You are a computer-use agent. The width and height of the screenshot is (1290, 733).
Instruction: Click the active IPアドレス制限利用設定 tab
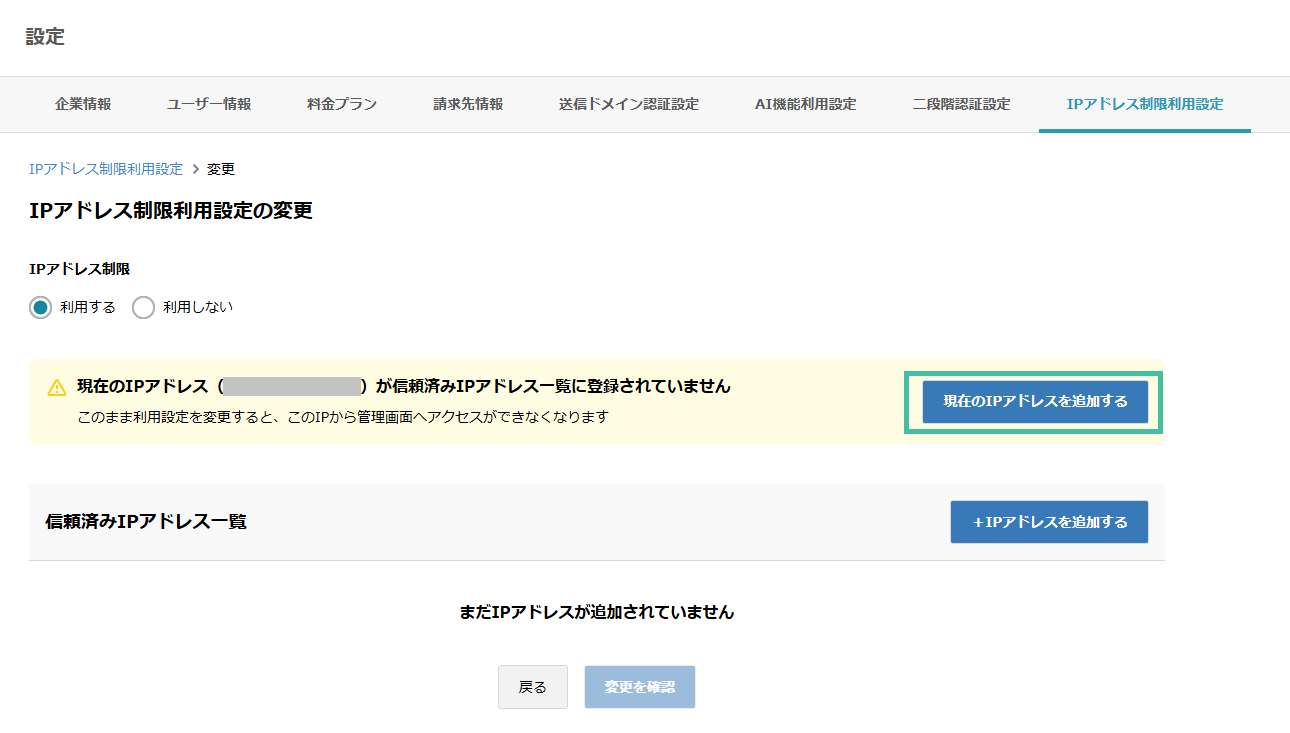pyautogui.click(x=1144, y=103)
